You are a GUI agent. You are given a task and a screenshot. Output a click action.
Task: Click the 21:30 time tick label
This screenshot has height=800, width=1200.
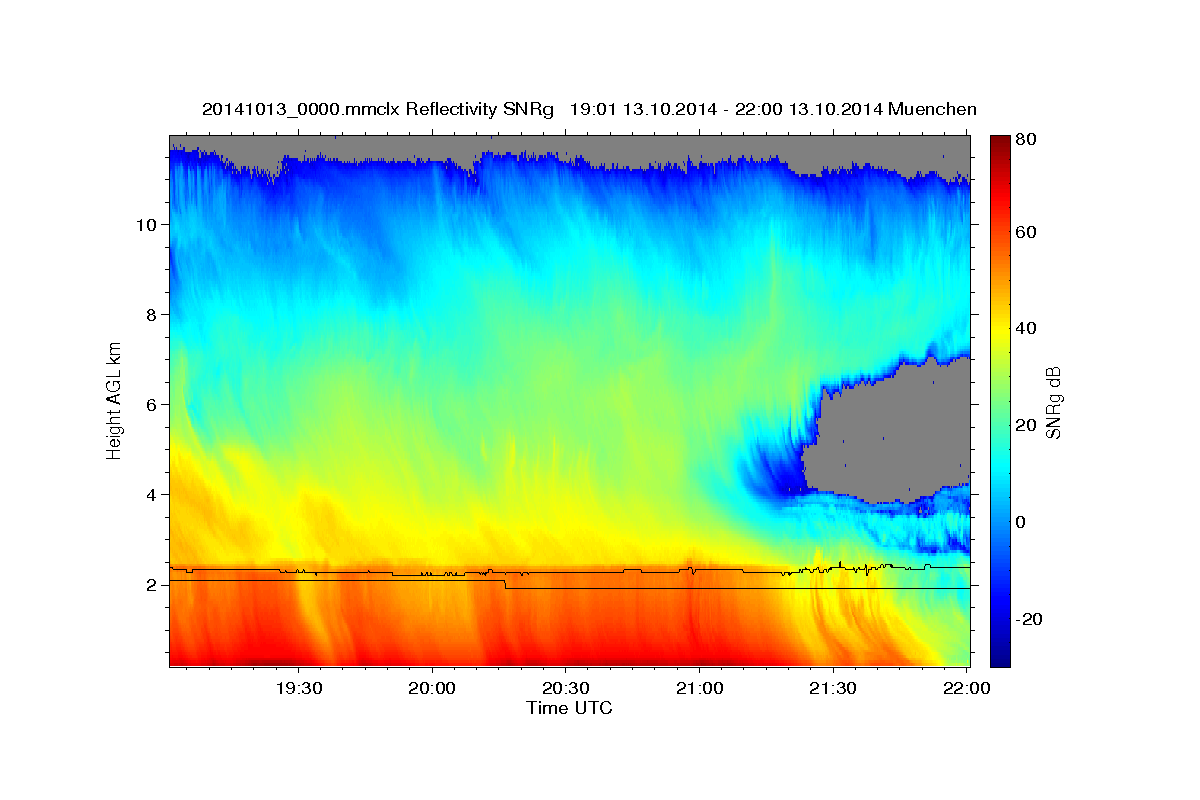832,688
